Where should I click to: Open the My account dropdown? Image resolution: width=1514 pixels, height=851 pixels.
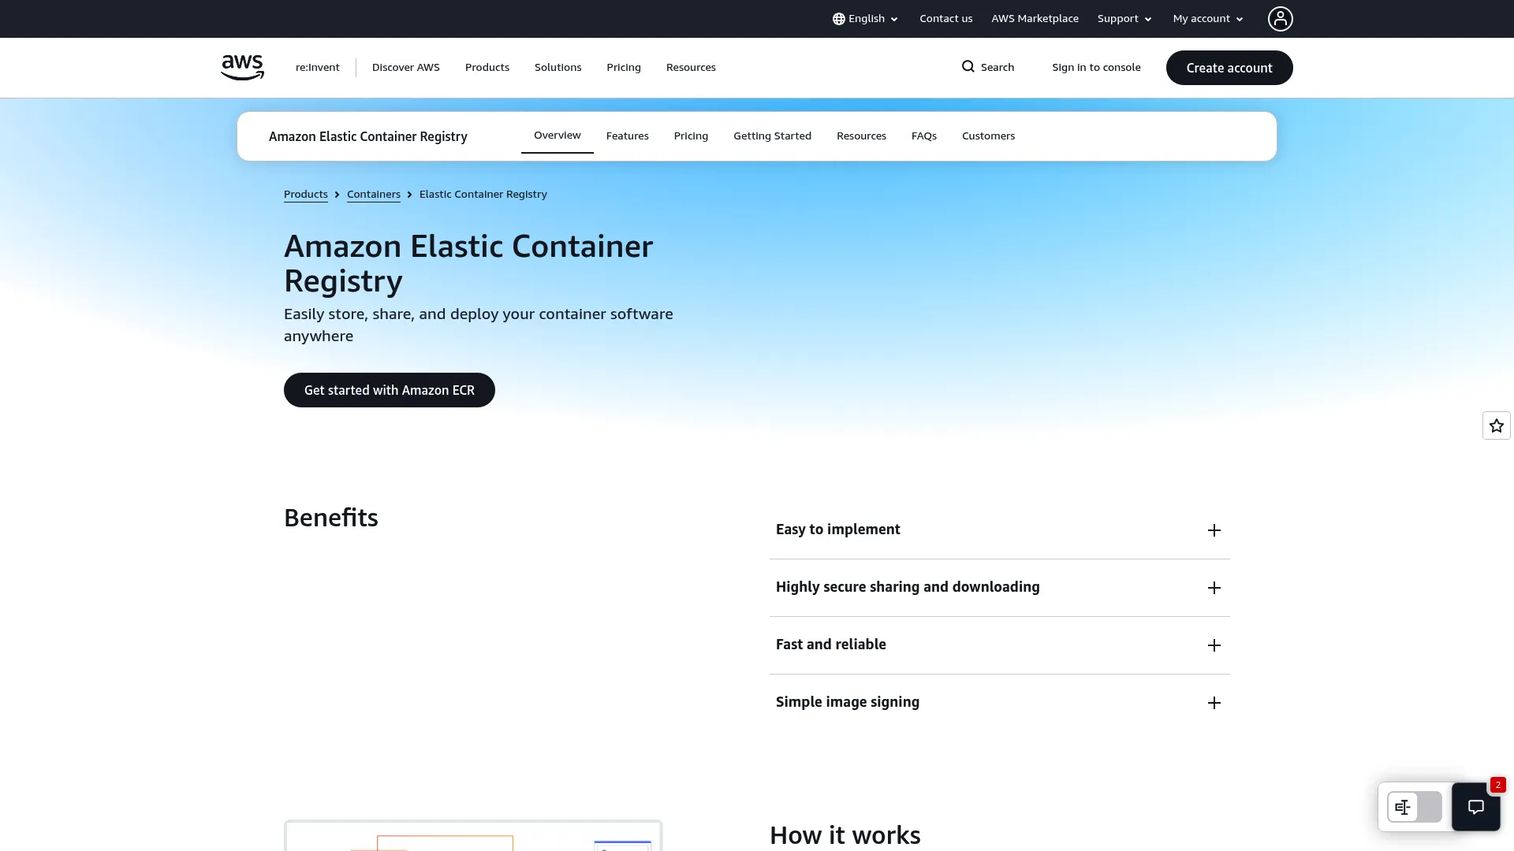tap(1208, 19)
